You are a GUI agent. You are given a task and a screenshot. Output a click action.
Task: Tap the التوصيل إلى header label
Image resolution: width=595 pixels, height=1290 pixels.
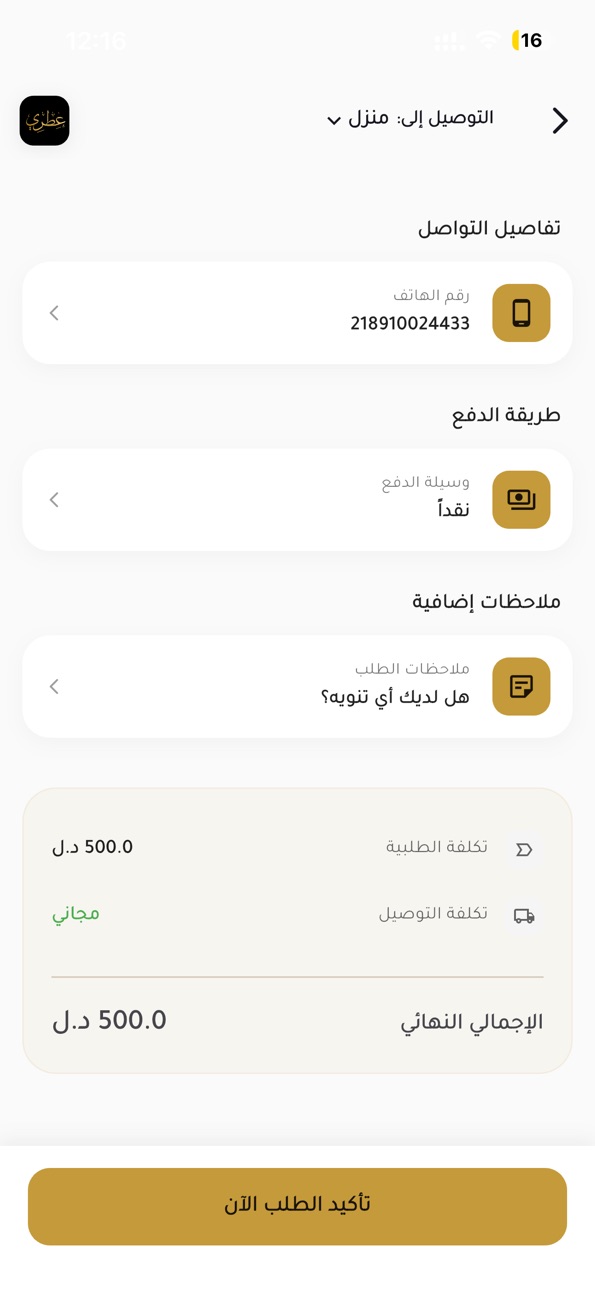pyautogui.click(x=446, y=118)
